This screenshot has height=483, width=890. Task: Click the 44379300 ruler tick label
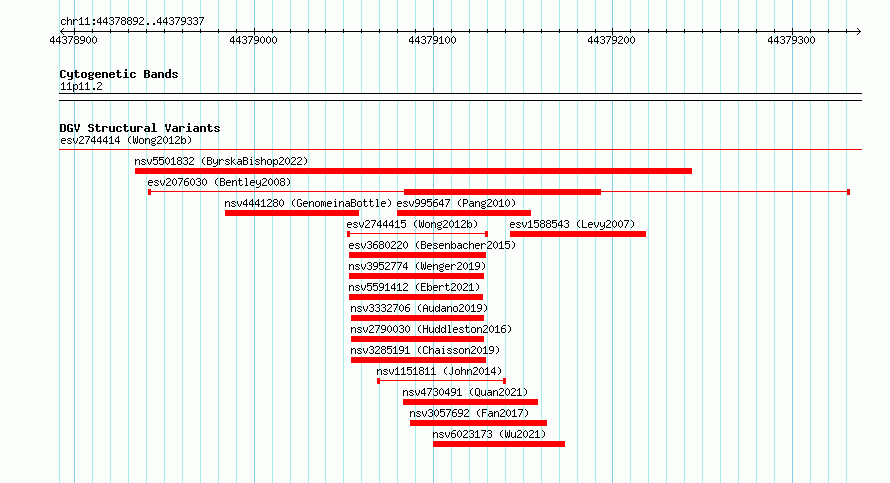pos(791,40)
